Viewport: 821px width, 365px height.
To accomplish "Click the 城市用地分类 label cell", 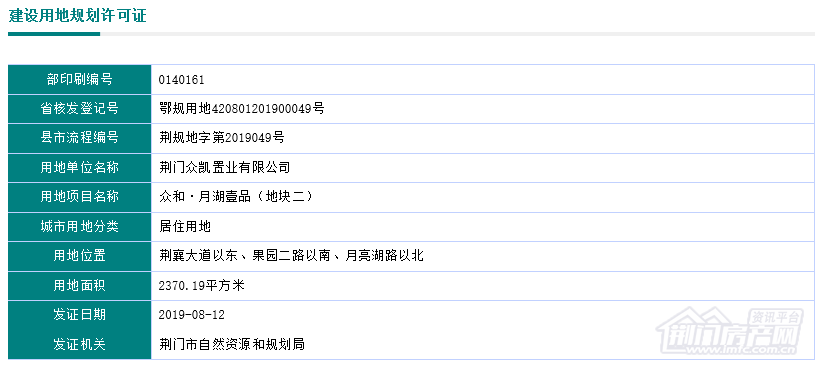I will [x=80, y=227].
